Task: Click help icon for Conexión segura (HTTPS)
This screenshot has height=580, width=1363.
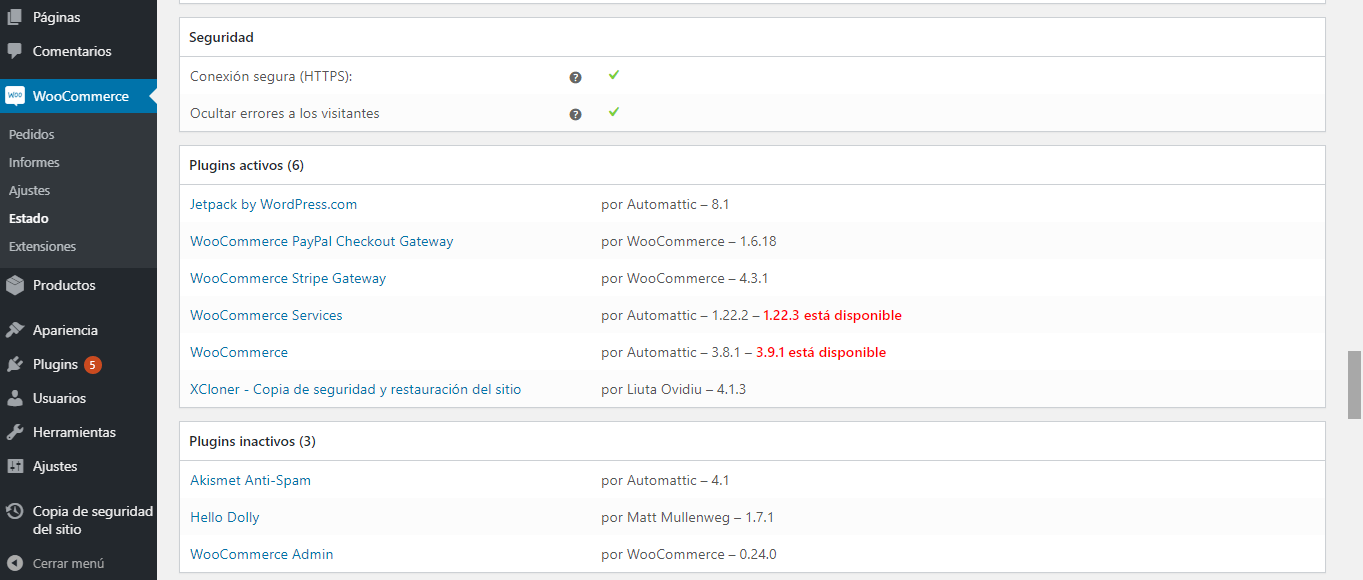Action: tap(576, 77)
